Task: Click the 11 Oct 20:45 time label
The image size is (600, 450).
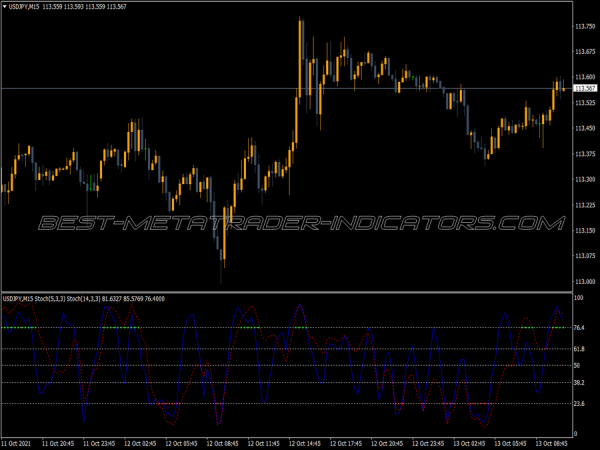Action: pyautogui.click(x=58, y=444)
